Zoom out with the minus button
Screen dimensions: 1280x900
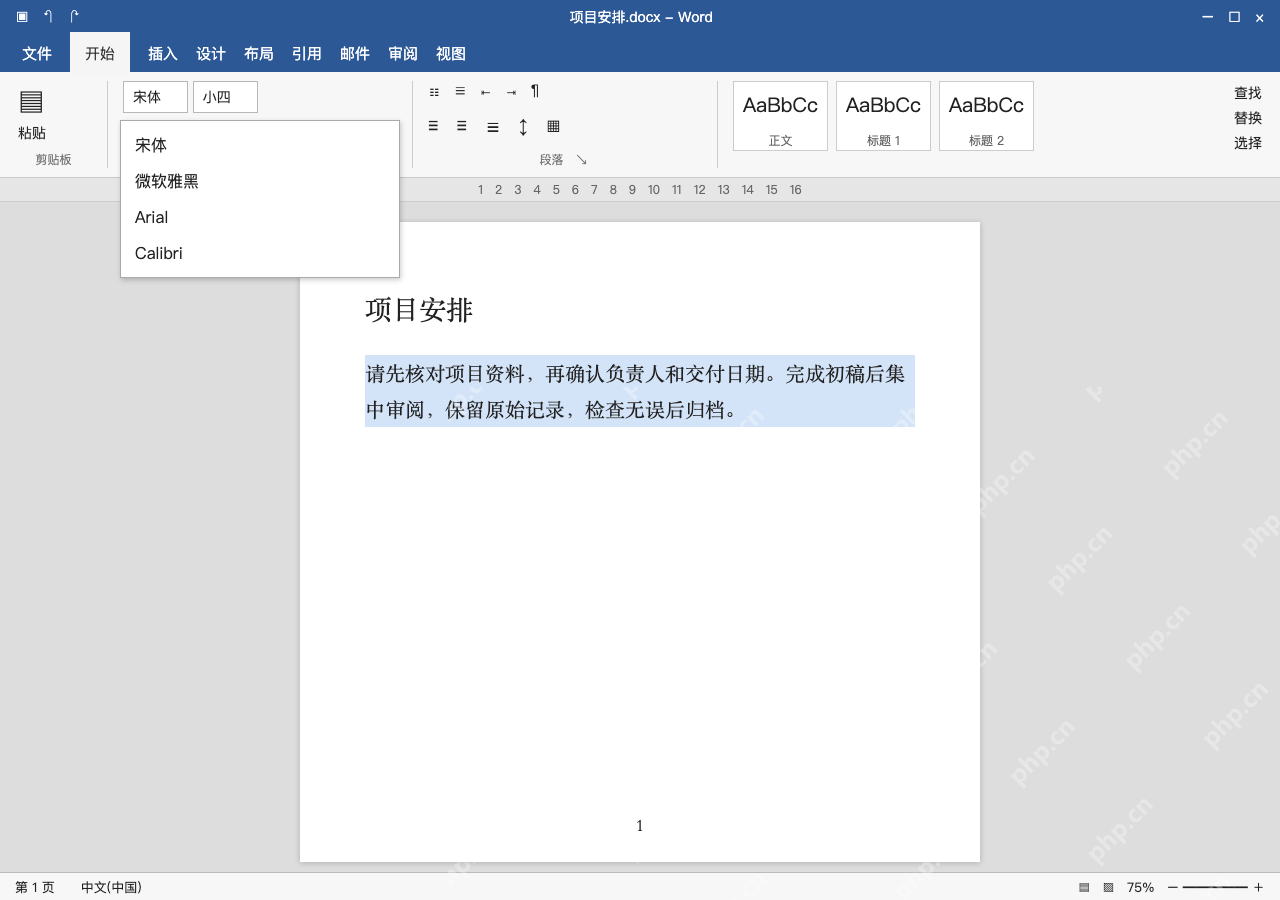(x=1172, y=887)
